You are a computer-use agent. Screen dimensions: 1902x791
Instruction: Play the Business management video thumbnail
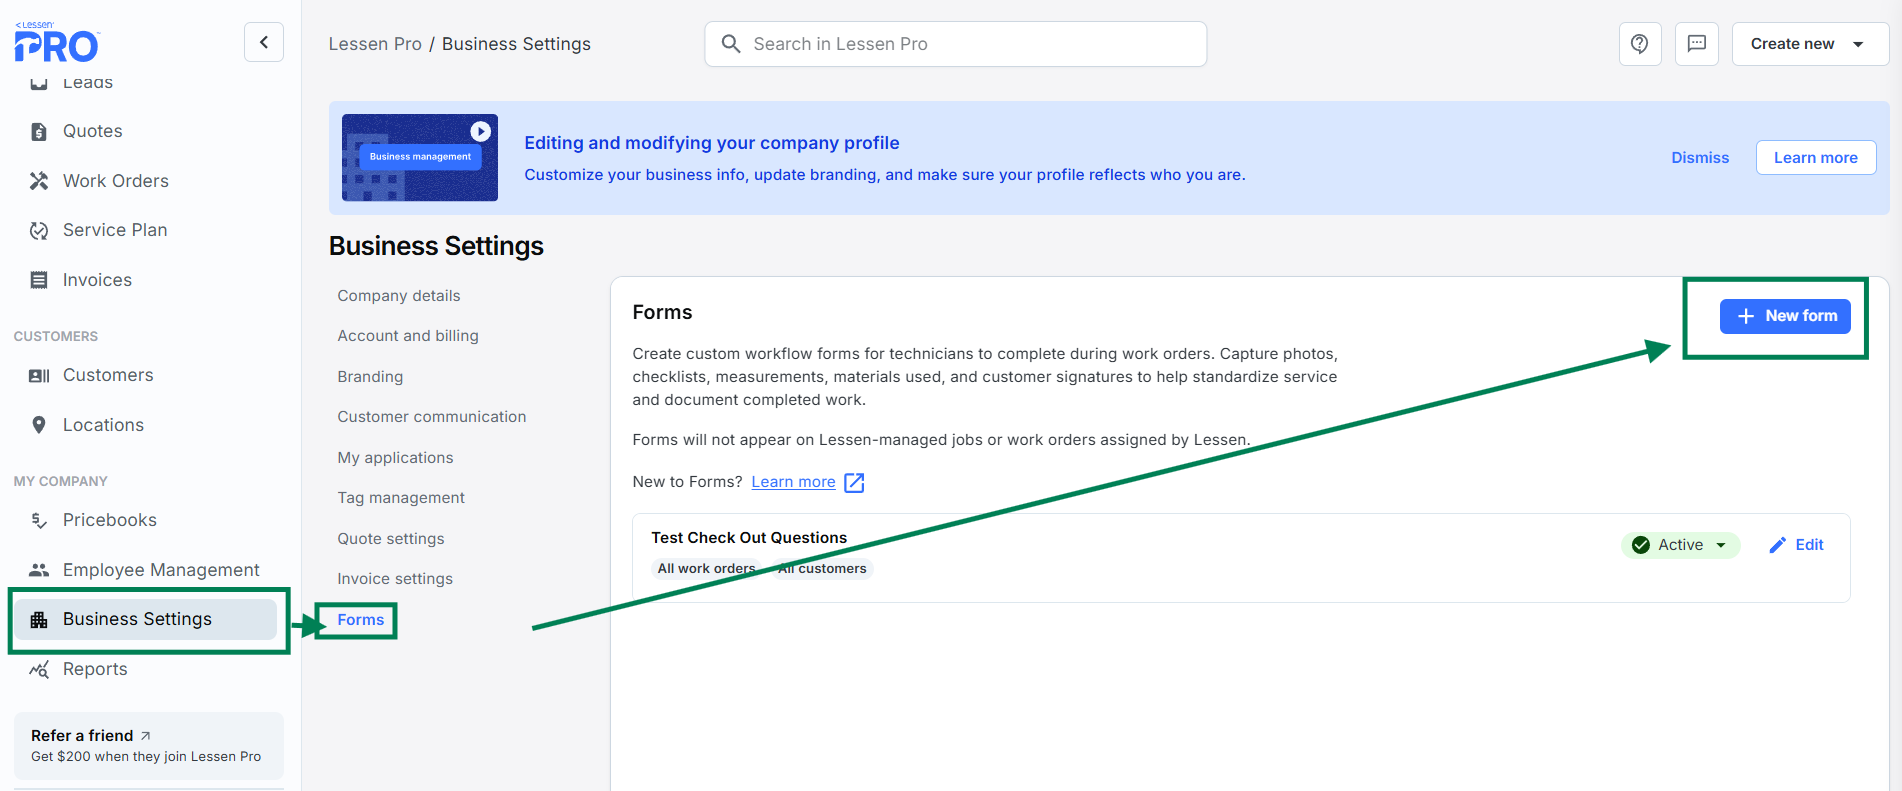[x=420, y=157]
